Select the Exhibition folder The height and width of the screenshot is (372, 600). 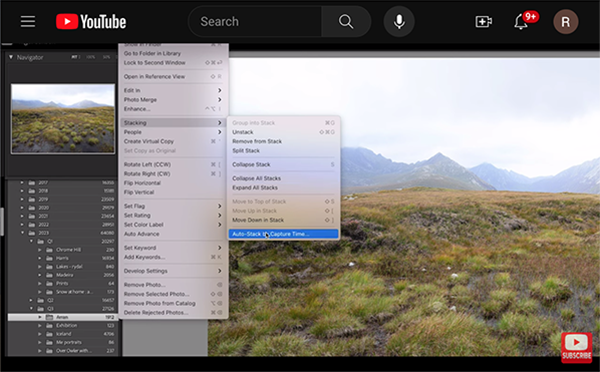pos(62,325)
